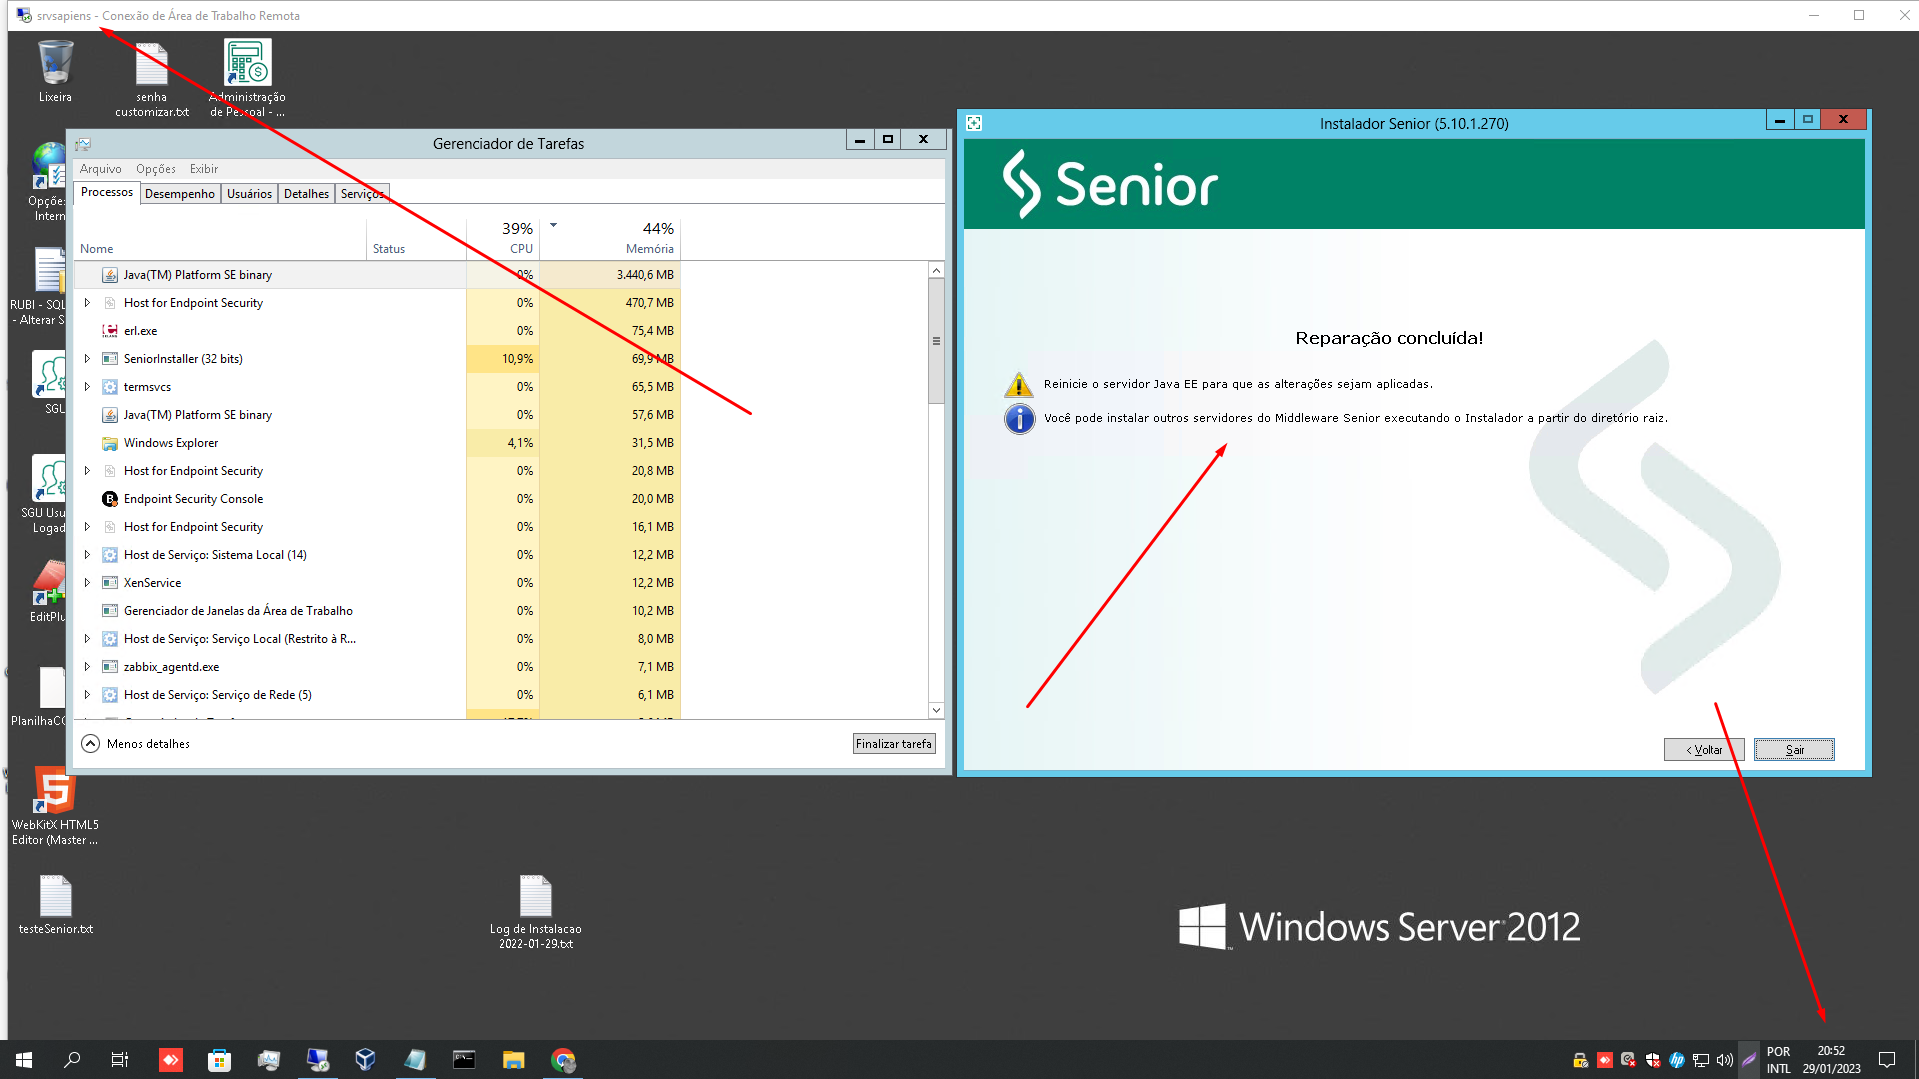
Task: Expand the SeniorInstaller (32 bits) process
Action: [87, 359]
